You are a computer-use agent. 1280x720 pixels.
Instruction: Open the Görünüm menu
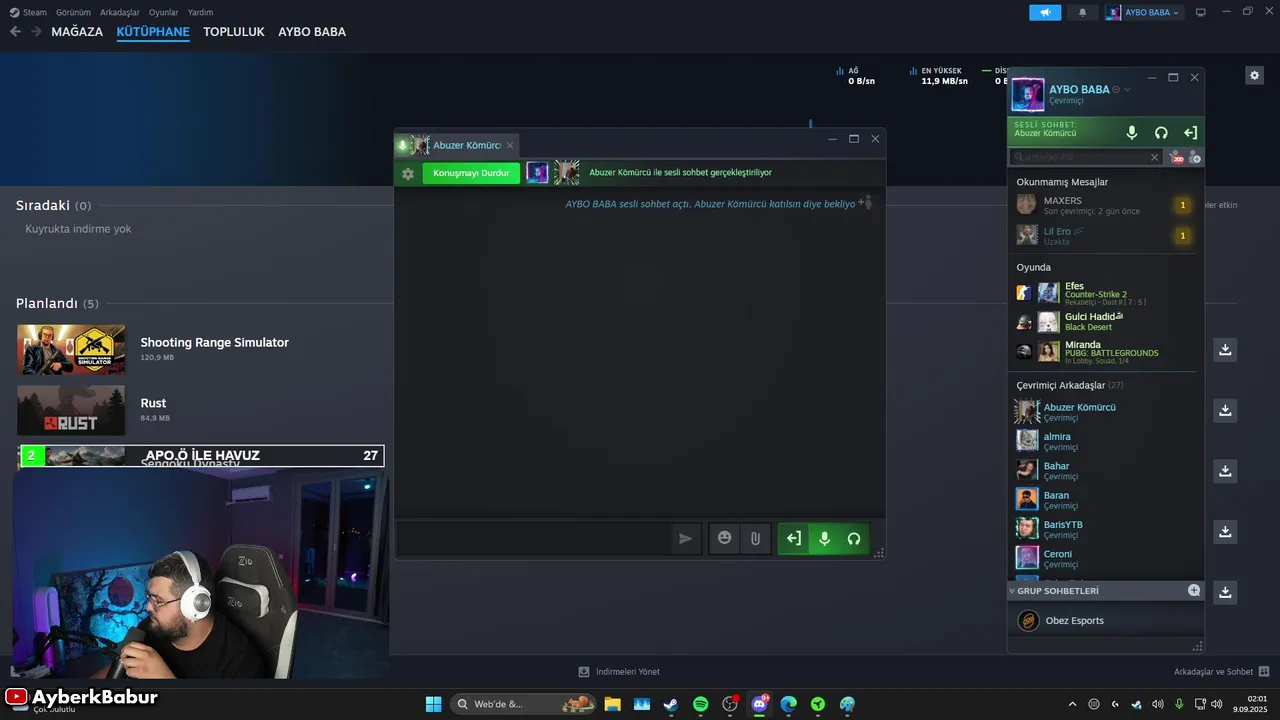[73, 12]
